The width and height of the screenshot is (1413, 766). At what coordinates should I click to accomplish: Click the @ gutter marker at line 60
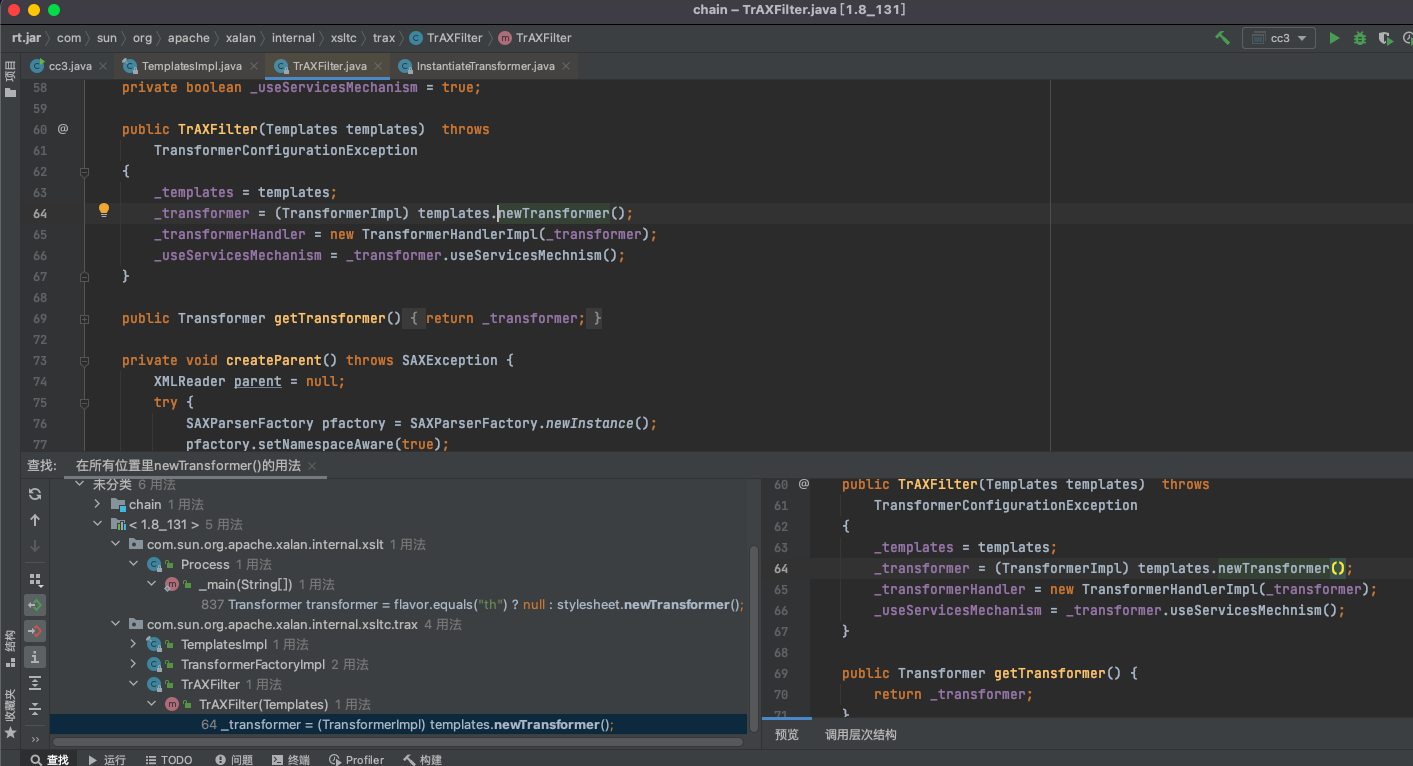pos(62,129)
